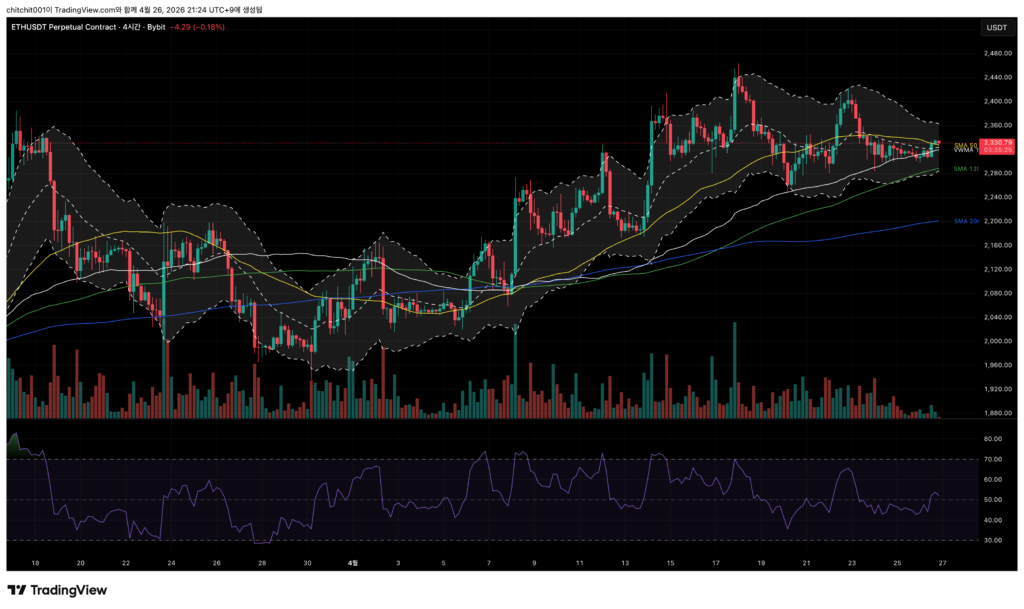This screenshot has height=609, width=1024.
Task: Click the red -4.29 (-0.18%) change value
Action: point(198,27)
